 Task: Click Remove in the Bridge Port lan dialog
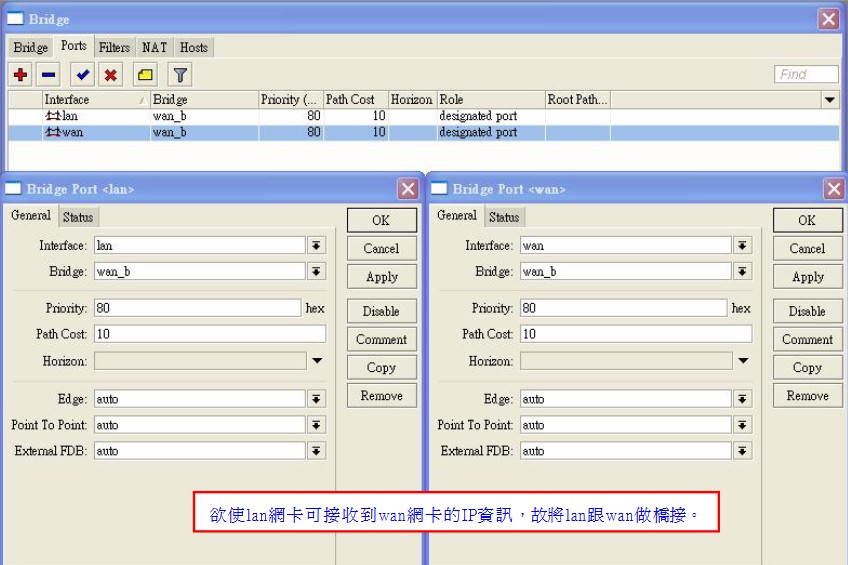(381, 396)
